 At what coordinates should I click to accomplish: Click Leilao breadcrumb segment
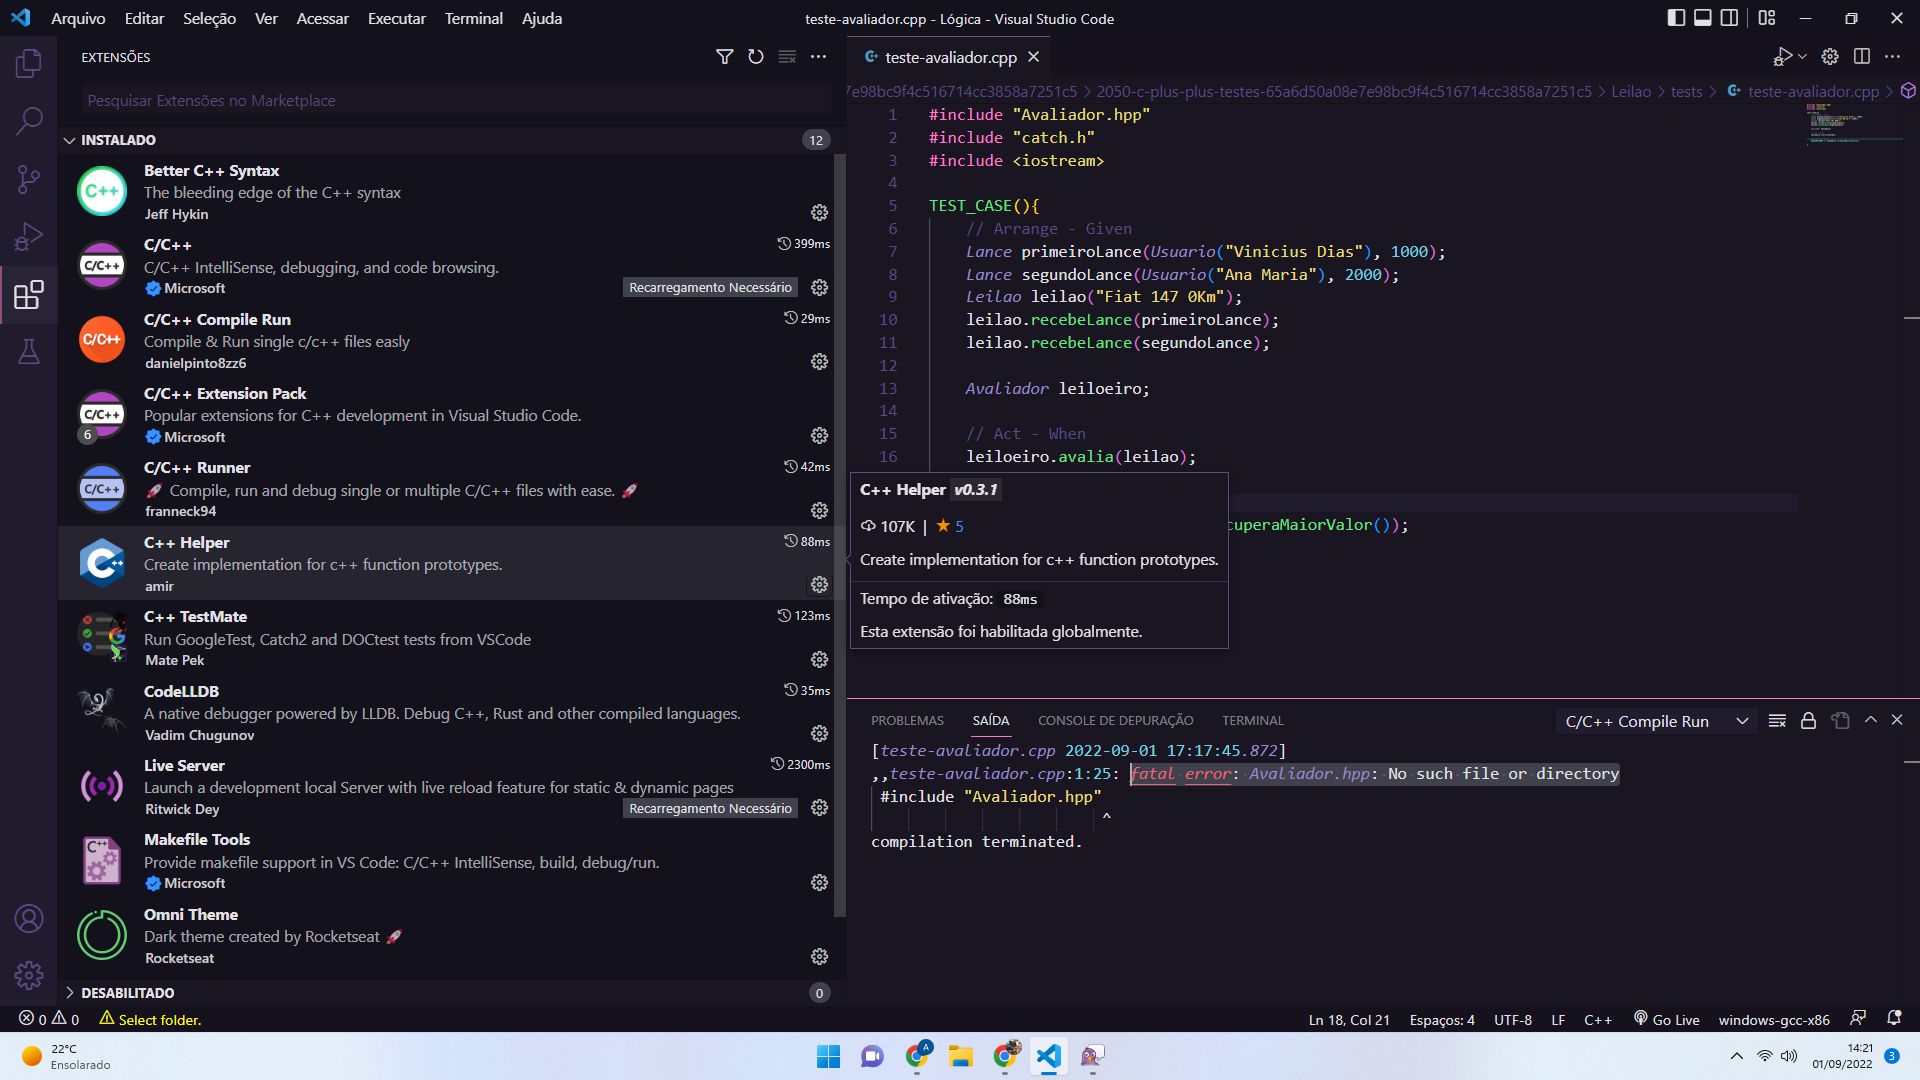[x=1631, y=92]
